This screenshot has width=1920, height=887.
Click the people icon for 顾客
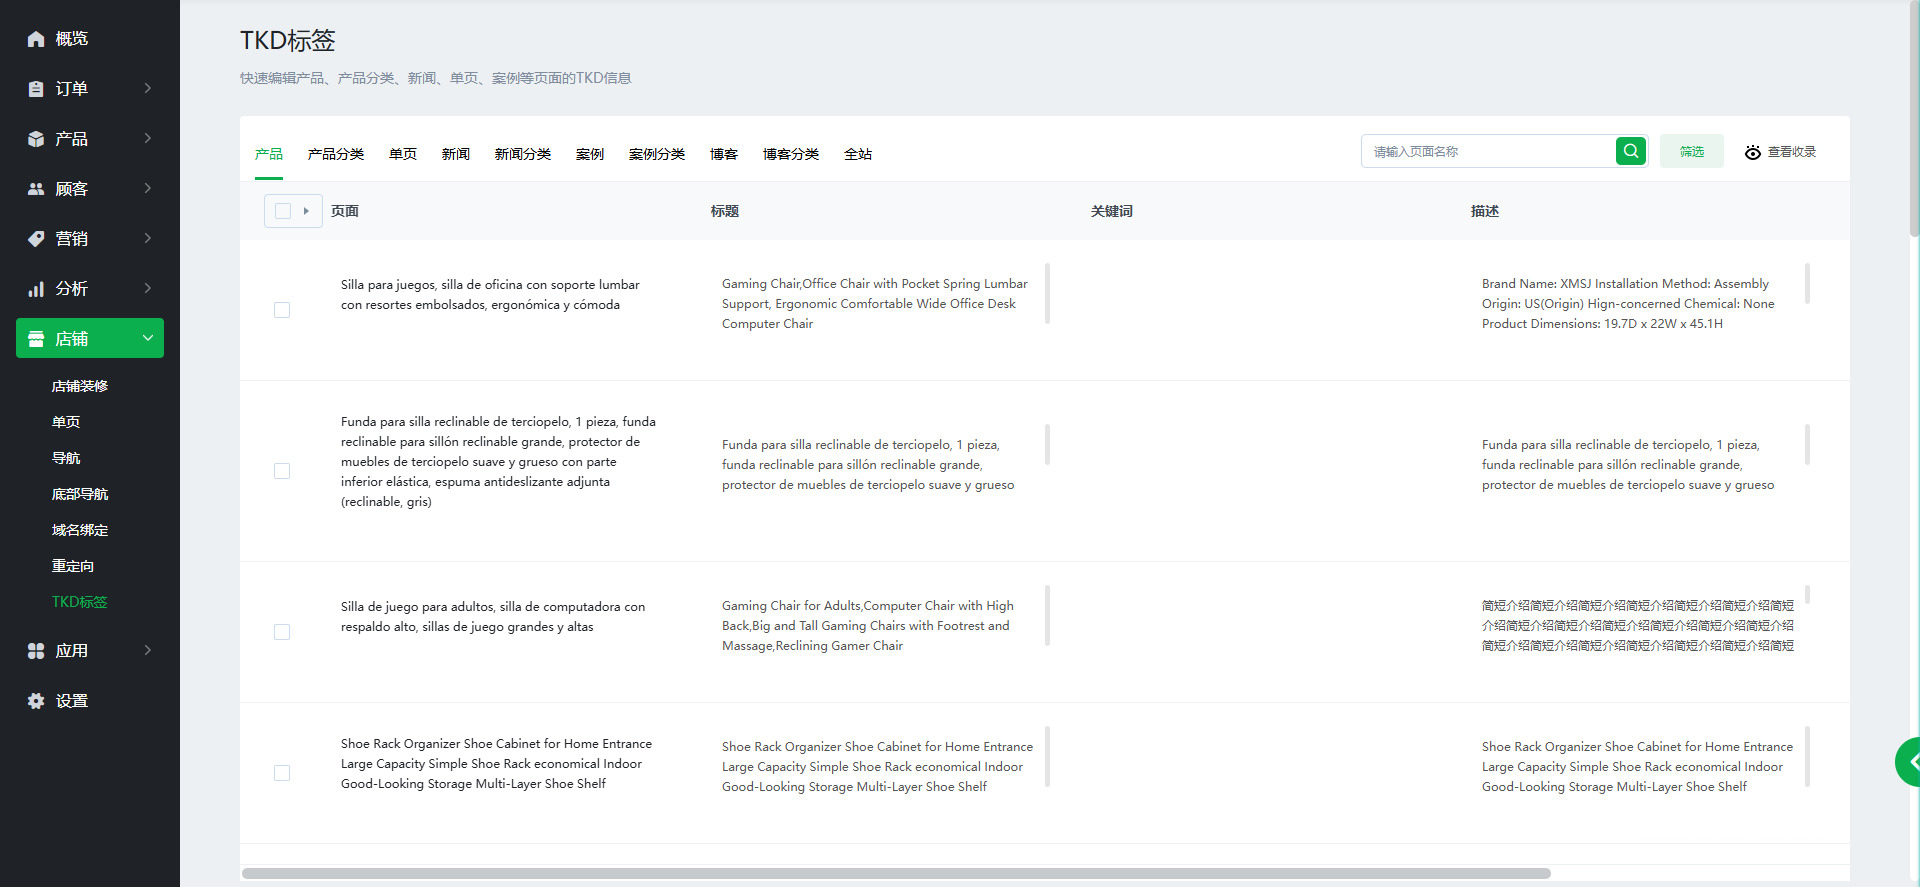(x=36, y=189)
